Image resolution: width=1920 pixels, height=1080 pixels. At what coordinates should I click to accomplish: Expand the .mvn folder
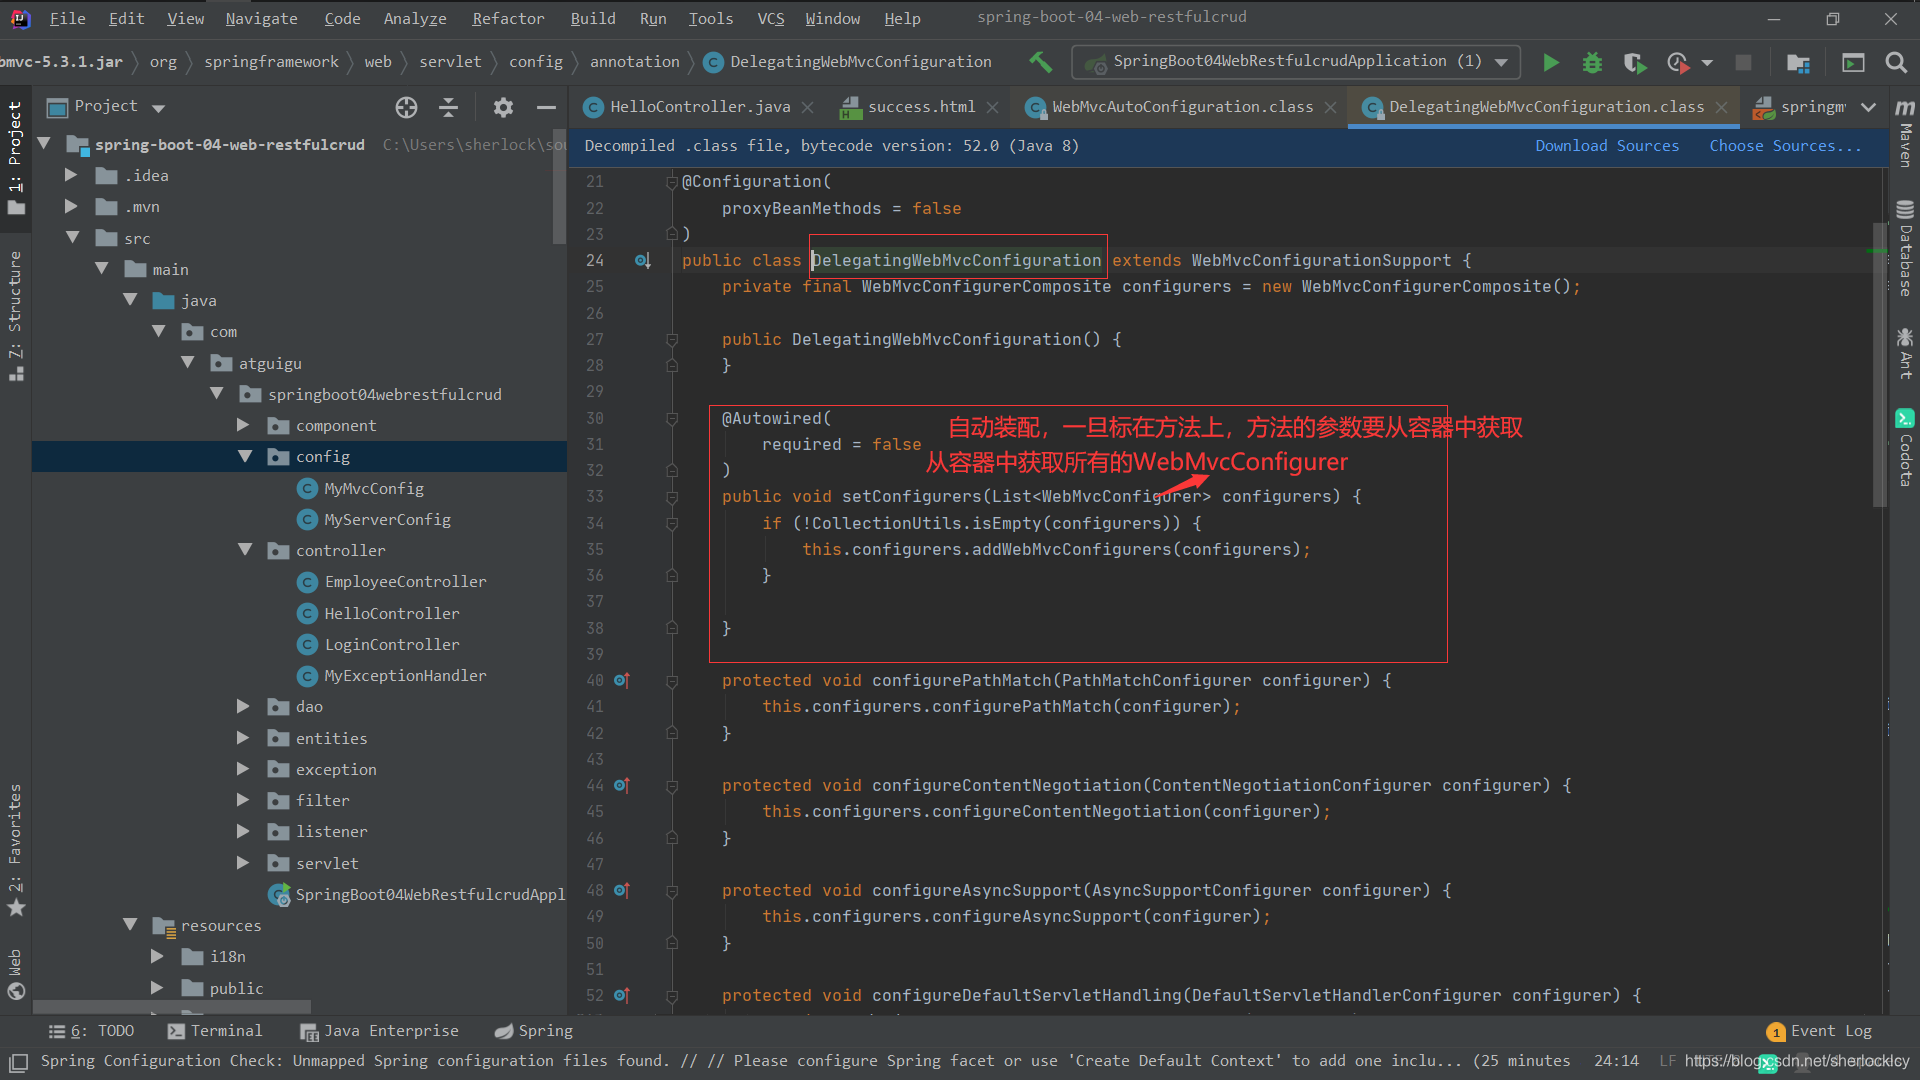pyautogui.click(x=71, y=206)
